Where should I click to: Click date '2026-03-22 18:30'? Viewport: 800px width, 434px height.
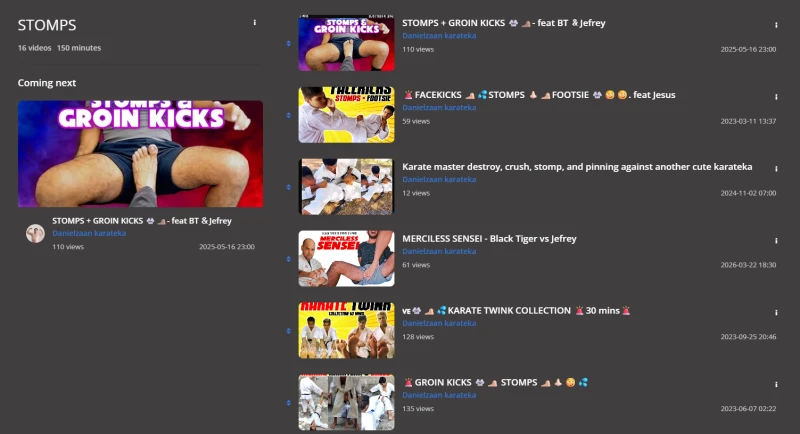[748, 265]
